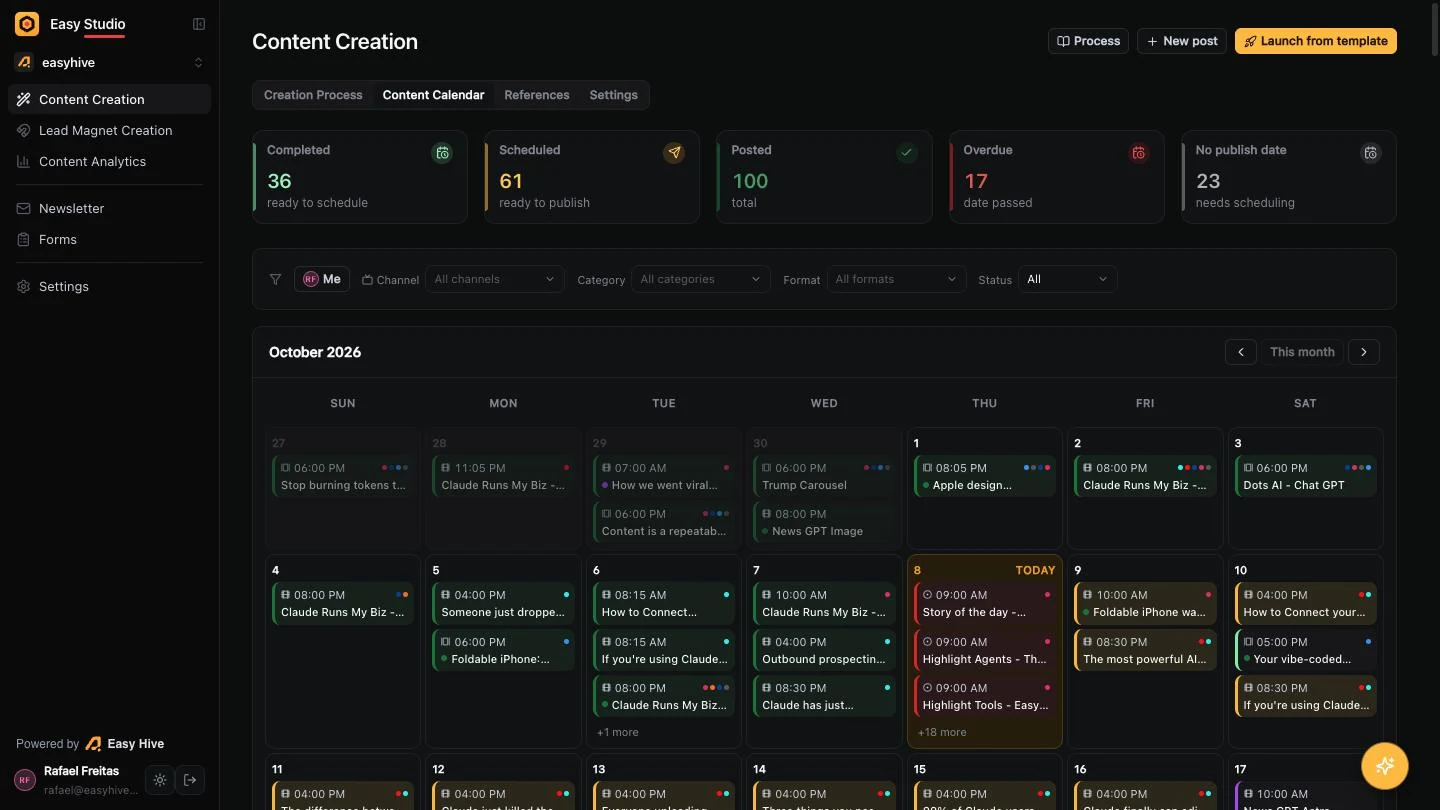Select the Content Calendar tab

coord(434,95)
